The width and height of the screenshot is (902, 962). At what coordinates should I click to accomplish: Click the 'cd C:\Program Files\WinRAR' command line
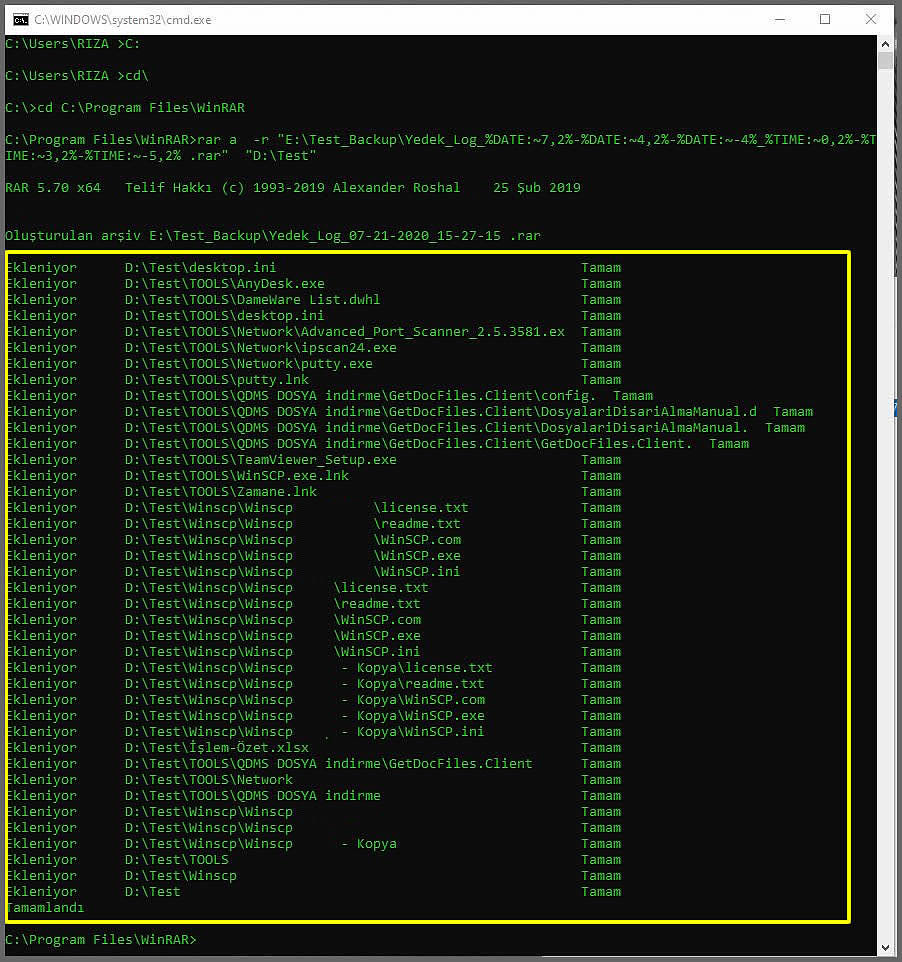[125, 108]
